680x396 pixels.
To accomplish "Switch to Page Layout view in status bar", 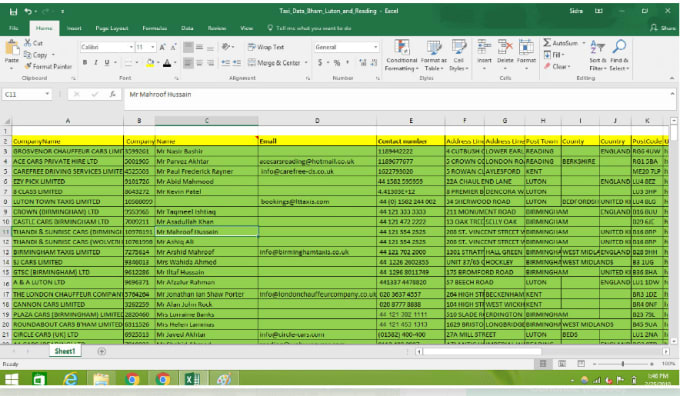I will (x=562, y=364).
